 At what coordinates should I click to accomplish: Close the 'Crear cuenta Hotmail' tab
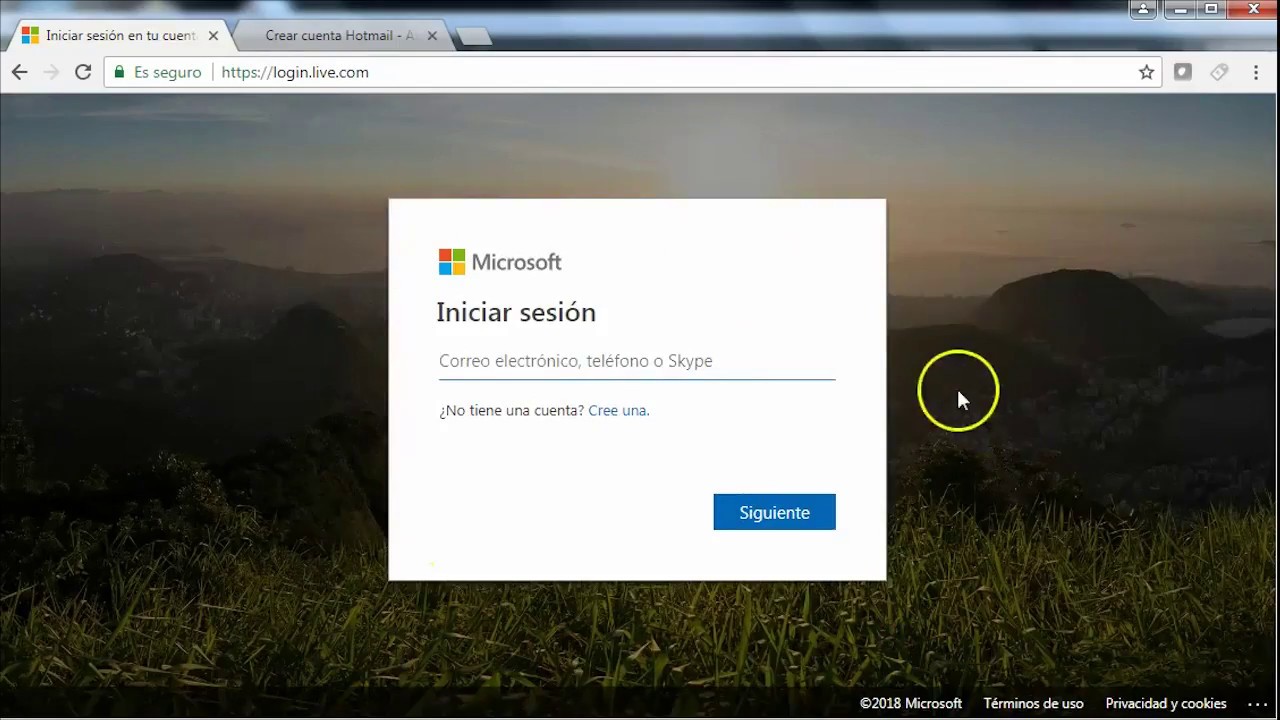click(x=432, y=36)
